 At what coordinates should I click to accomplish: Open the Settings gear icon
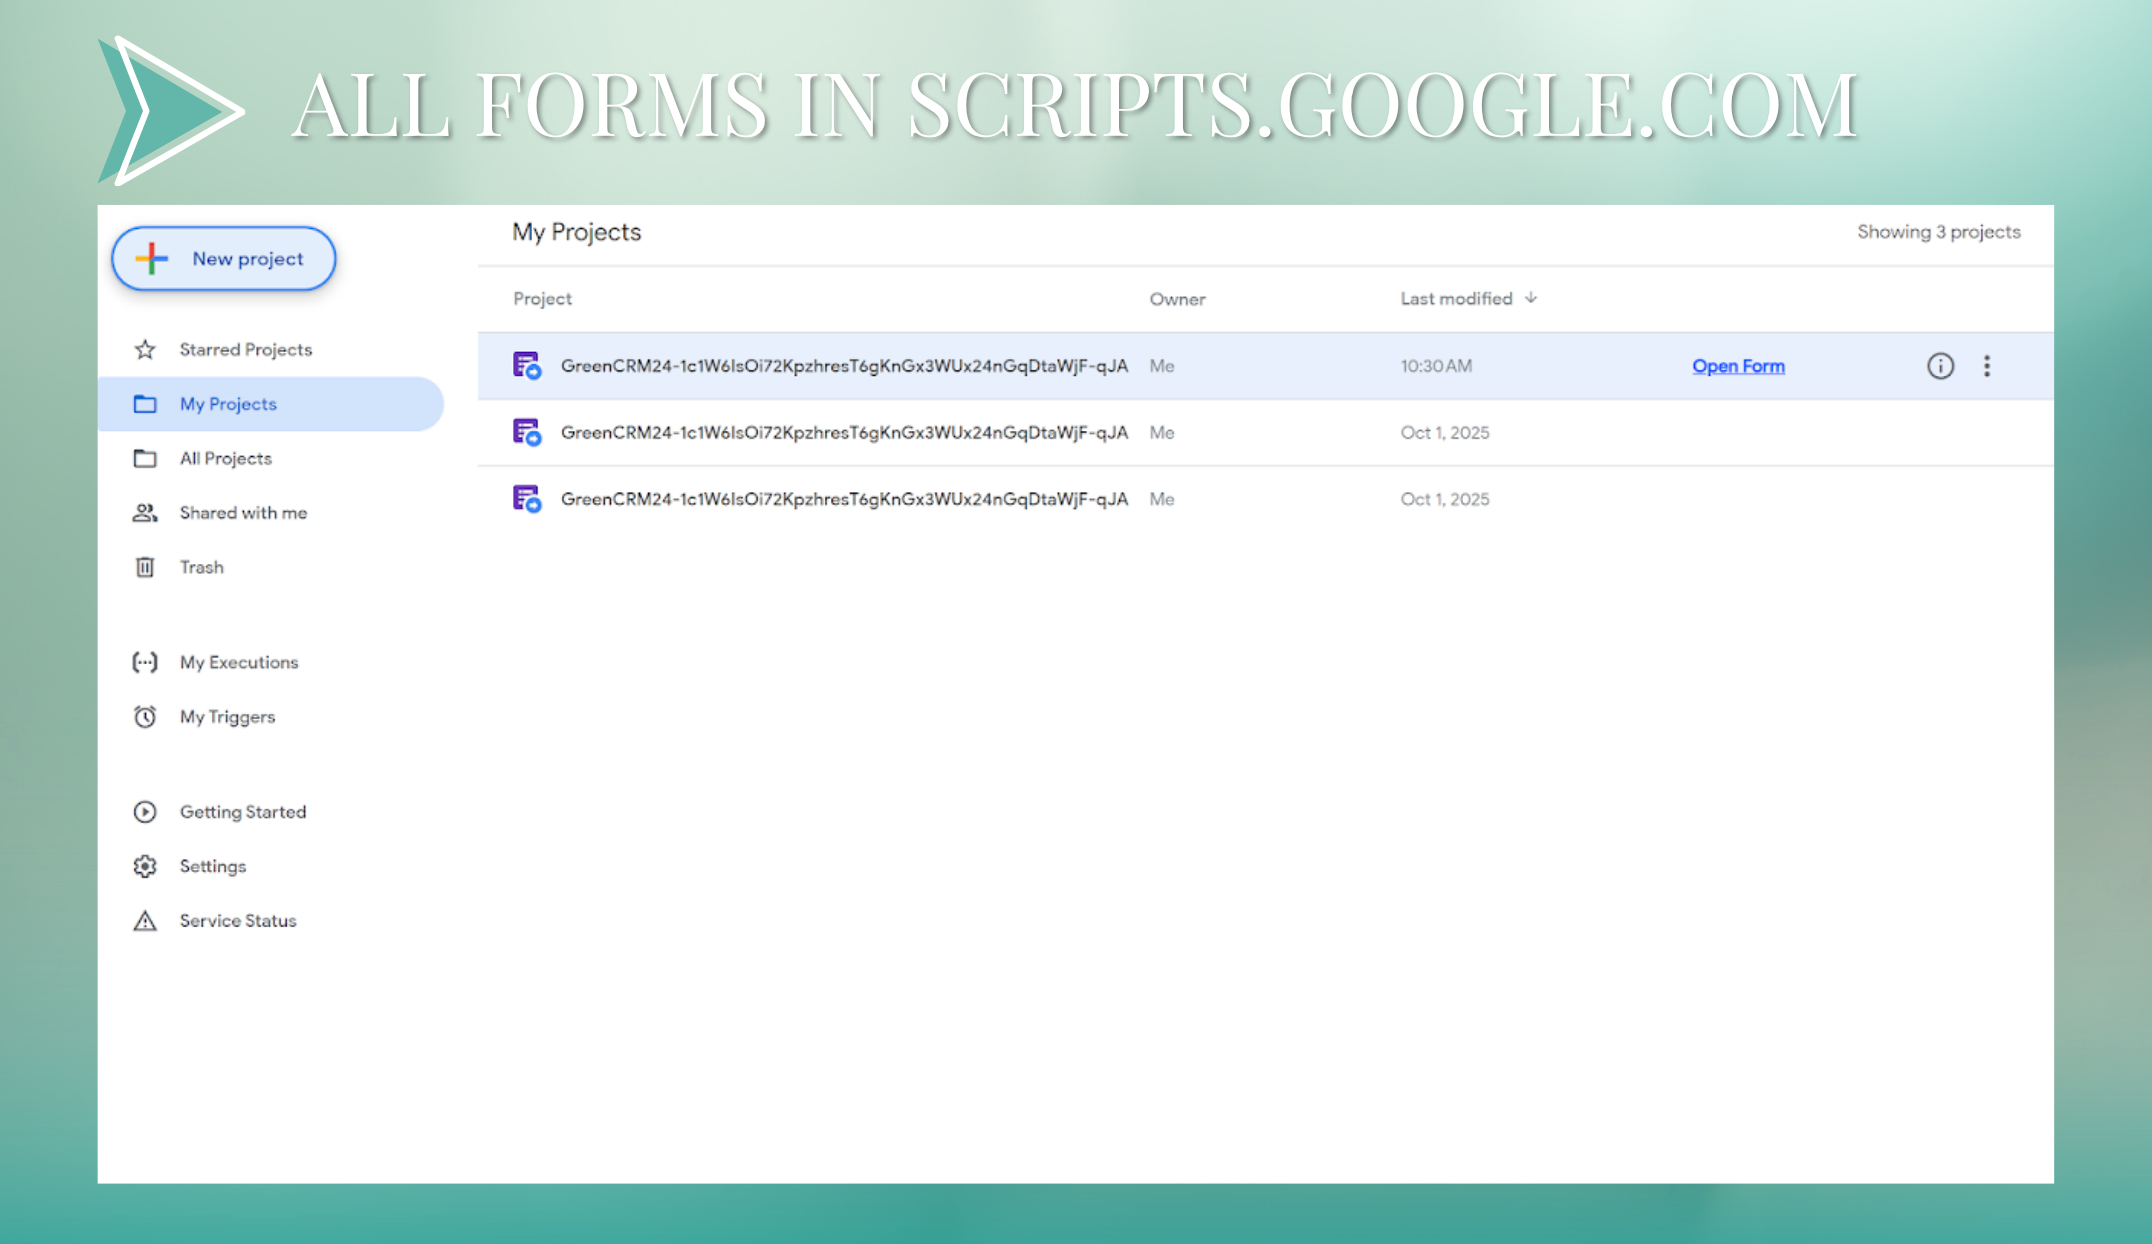[145, 866]
